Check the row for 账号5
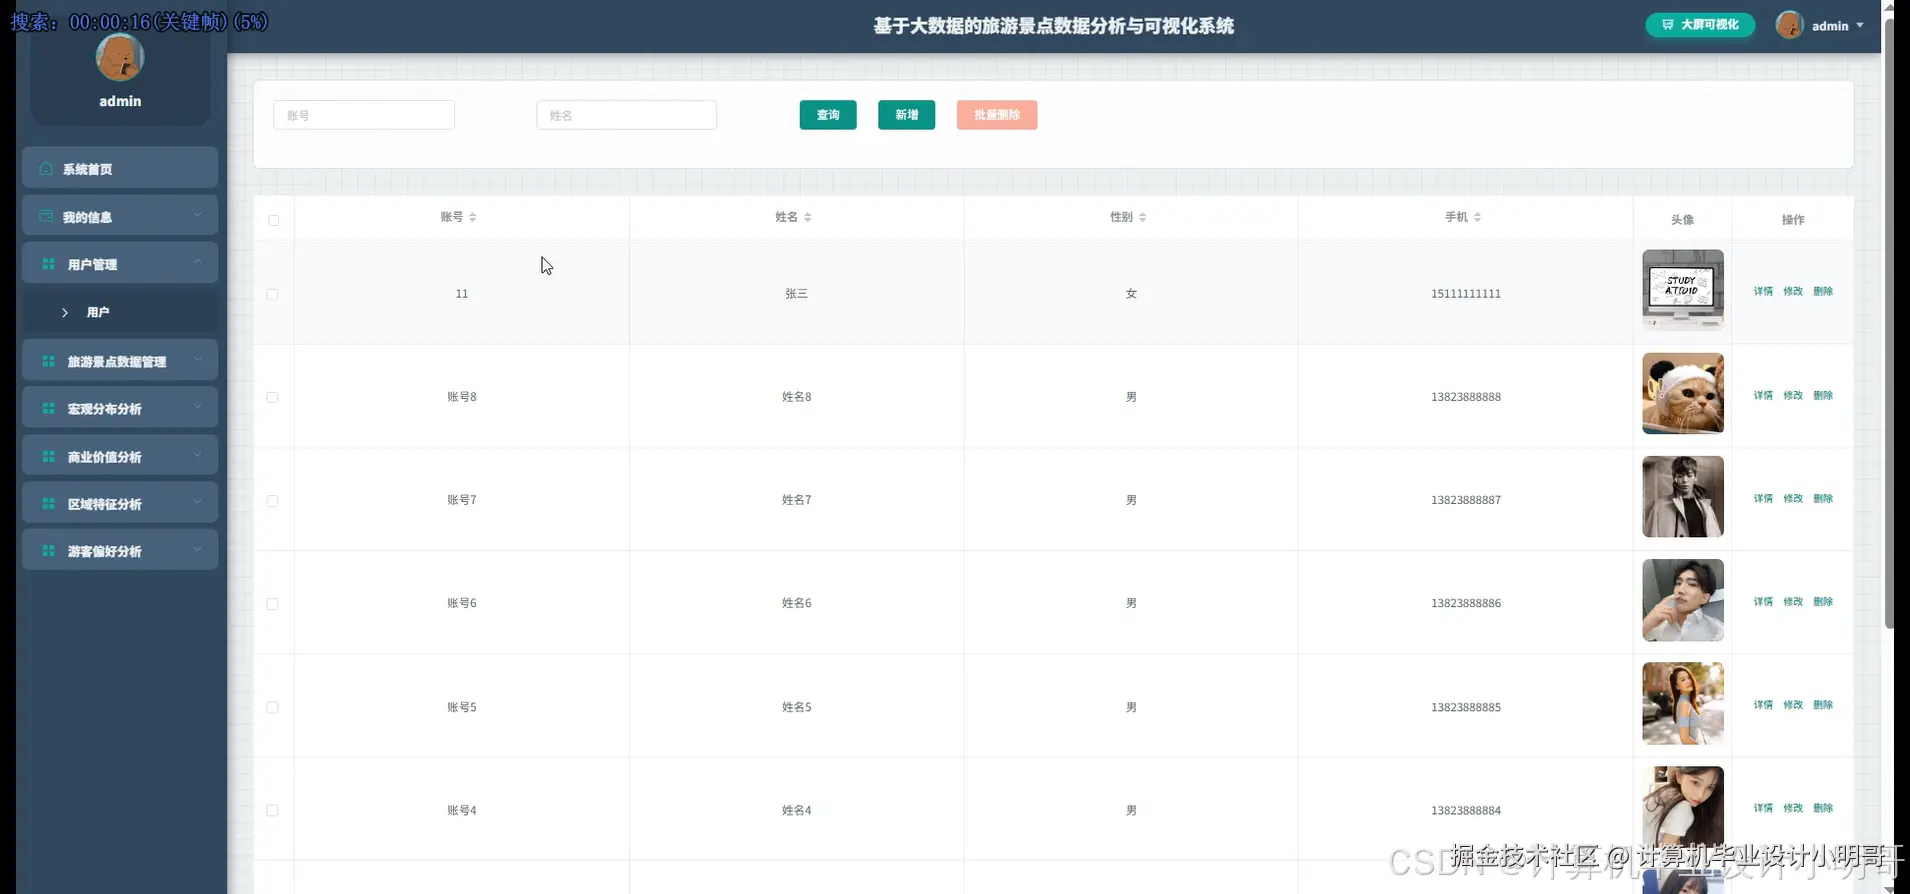The image size is (1910, 894). tap(272, 707)
